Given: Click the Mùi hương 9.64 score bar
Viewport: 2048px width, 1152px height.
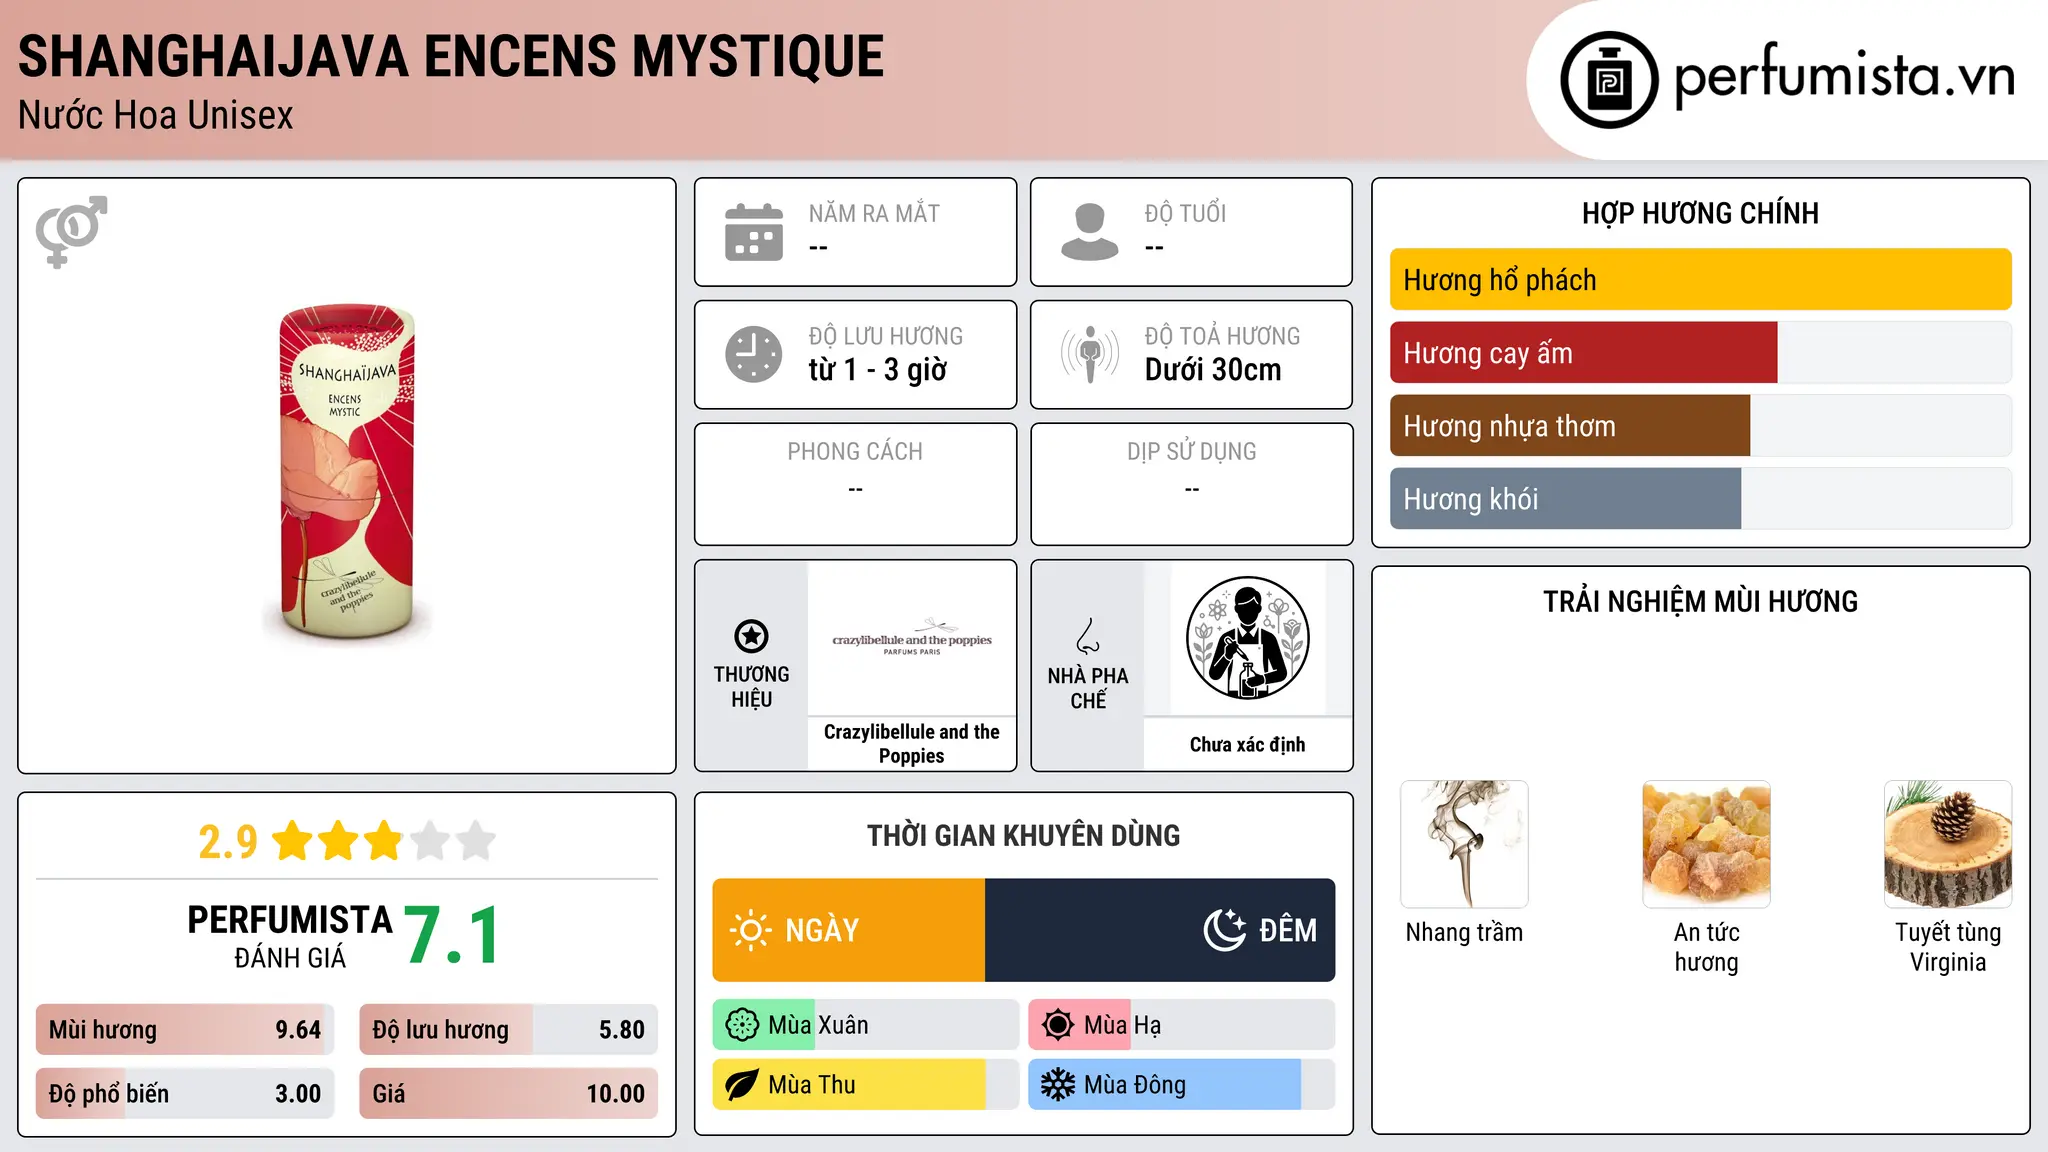Looking at the screenshot, I should [185, 1030].
